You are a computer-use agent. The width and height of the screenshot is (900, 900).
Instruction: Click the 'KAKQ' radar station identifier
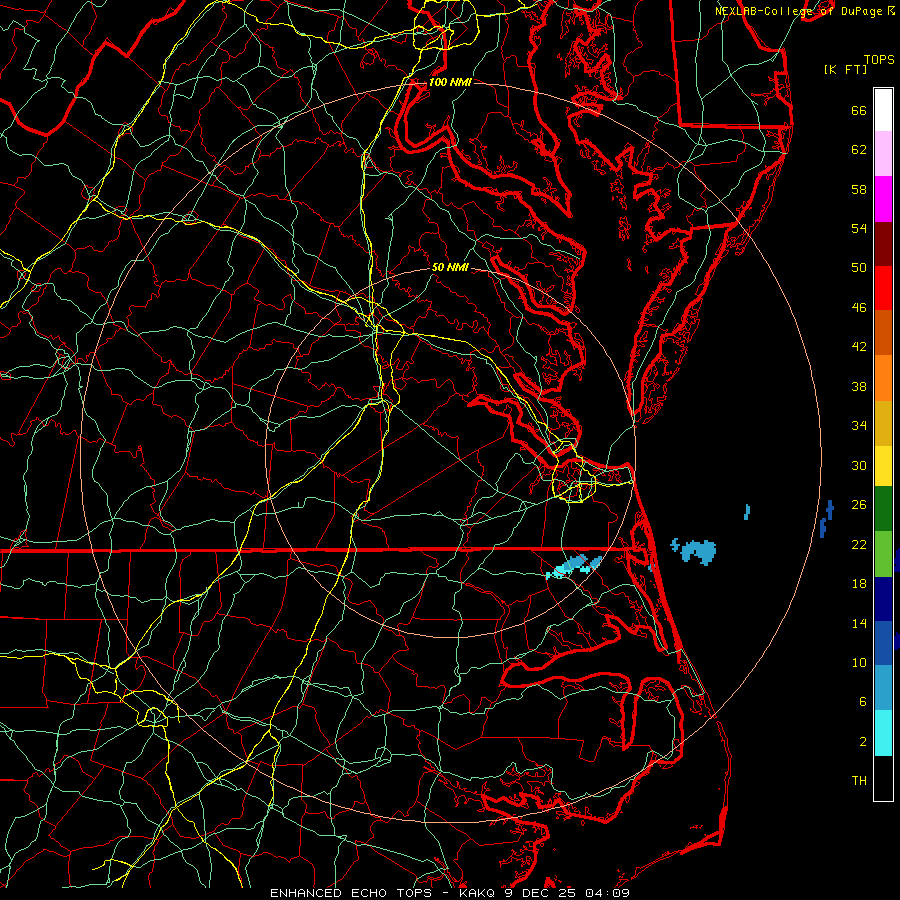click(478, 893)
